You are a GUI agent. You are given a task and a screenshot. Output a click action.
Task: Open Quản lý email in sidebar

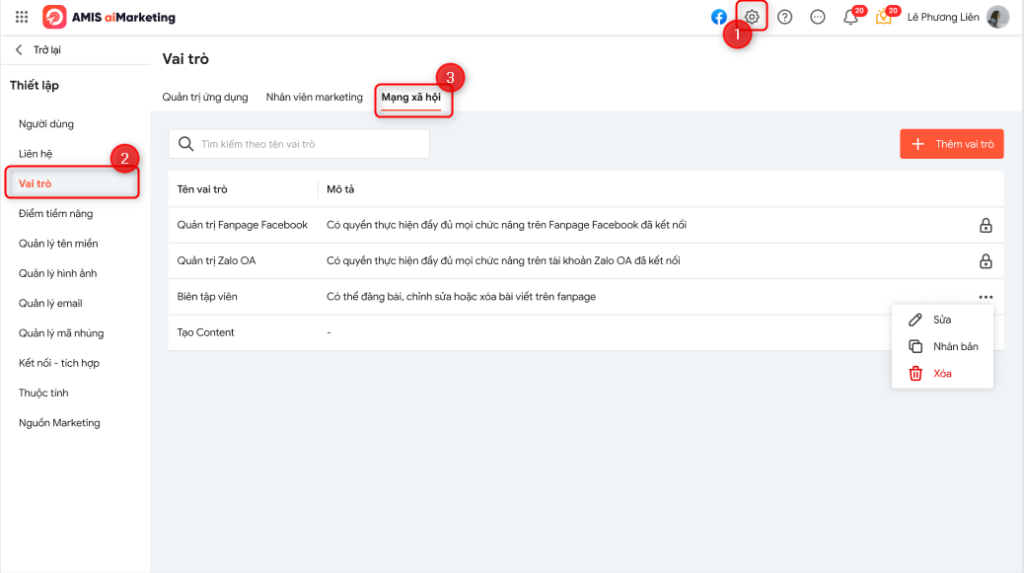[50, 303]
